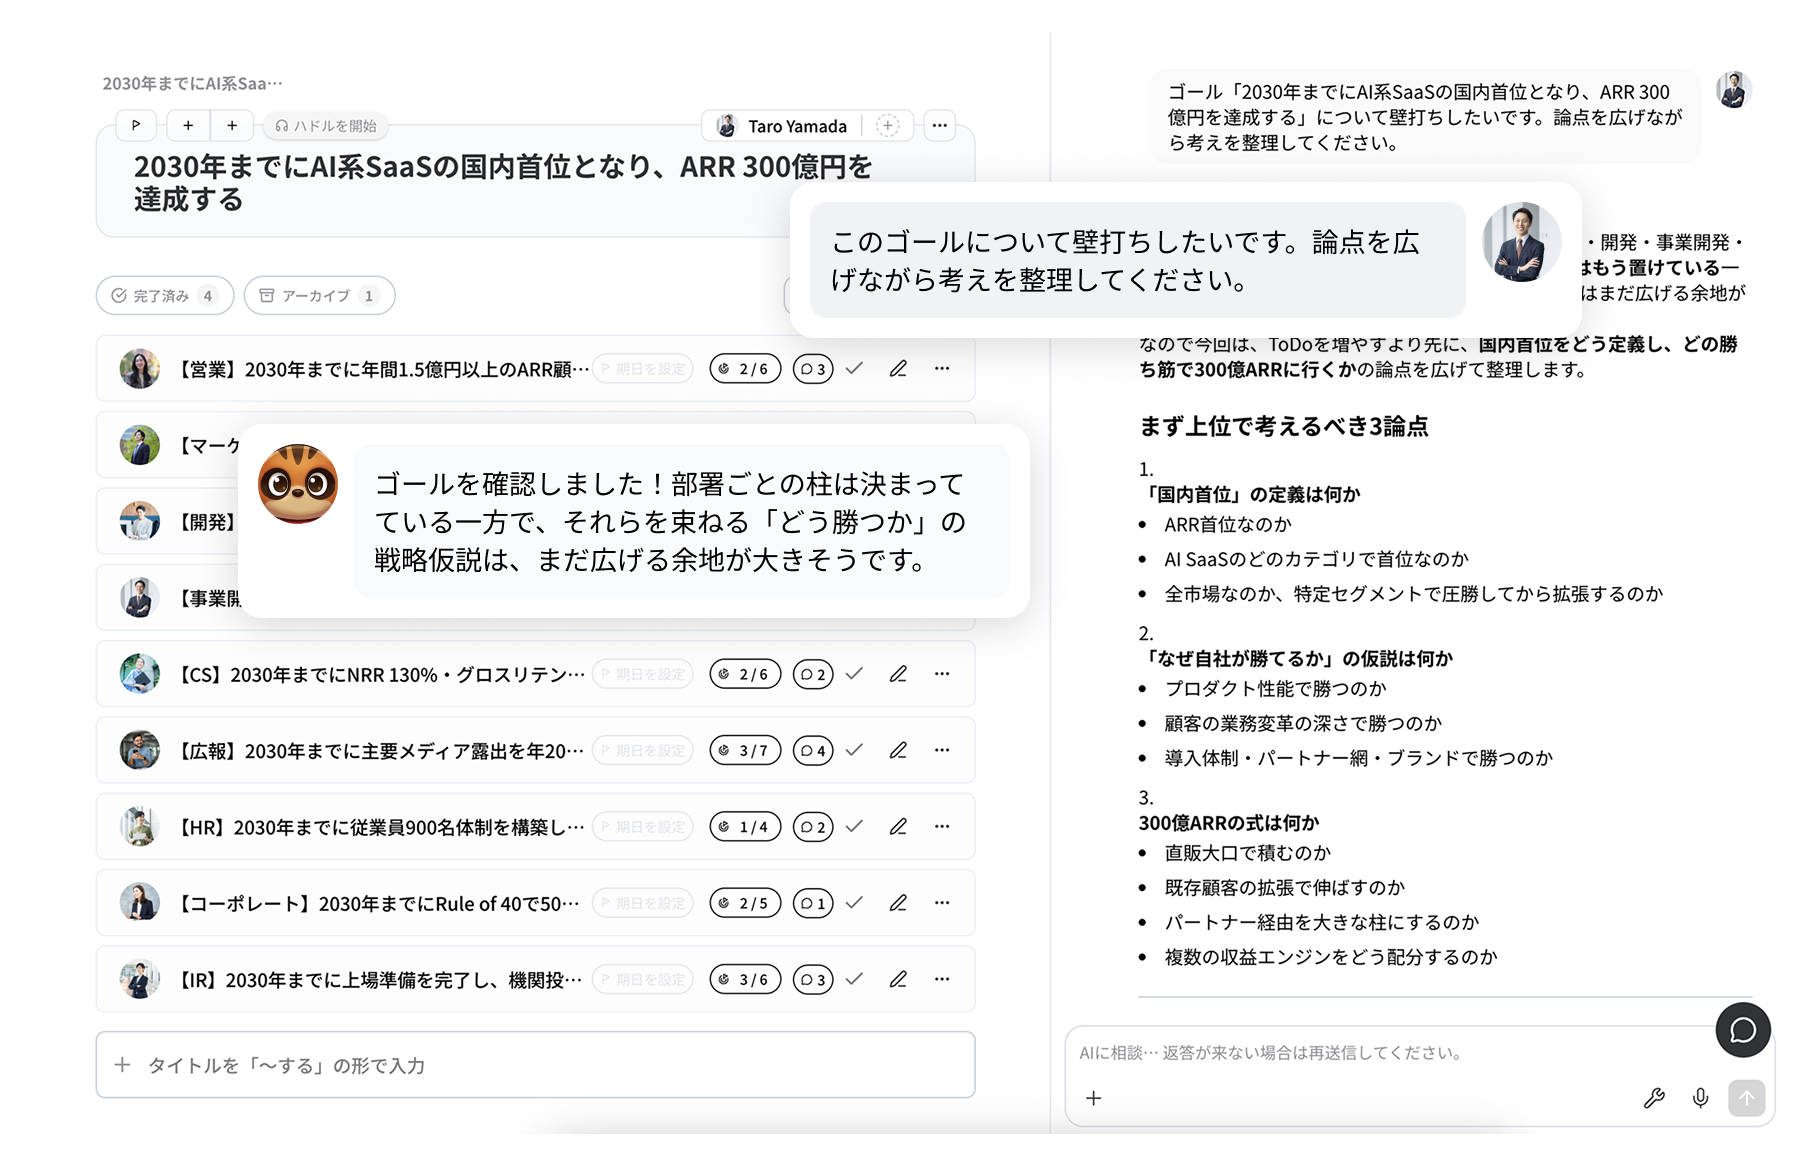Edit the 【広報】 media exposure item

coord(898,750)
